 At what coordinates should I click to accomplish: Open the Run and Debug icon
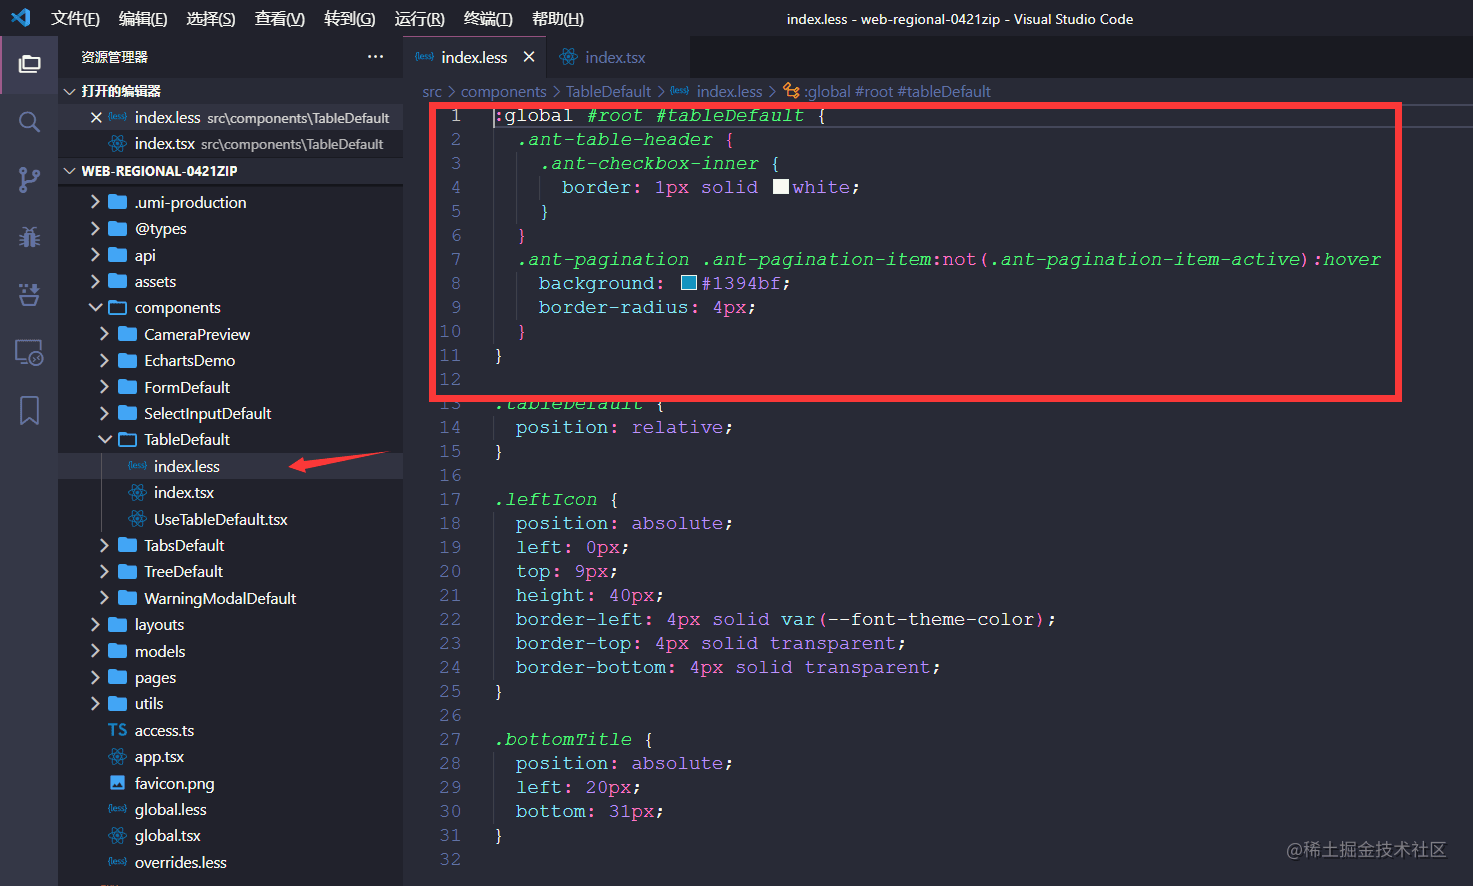tap(29, 237)
